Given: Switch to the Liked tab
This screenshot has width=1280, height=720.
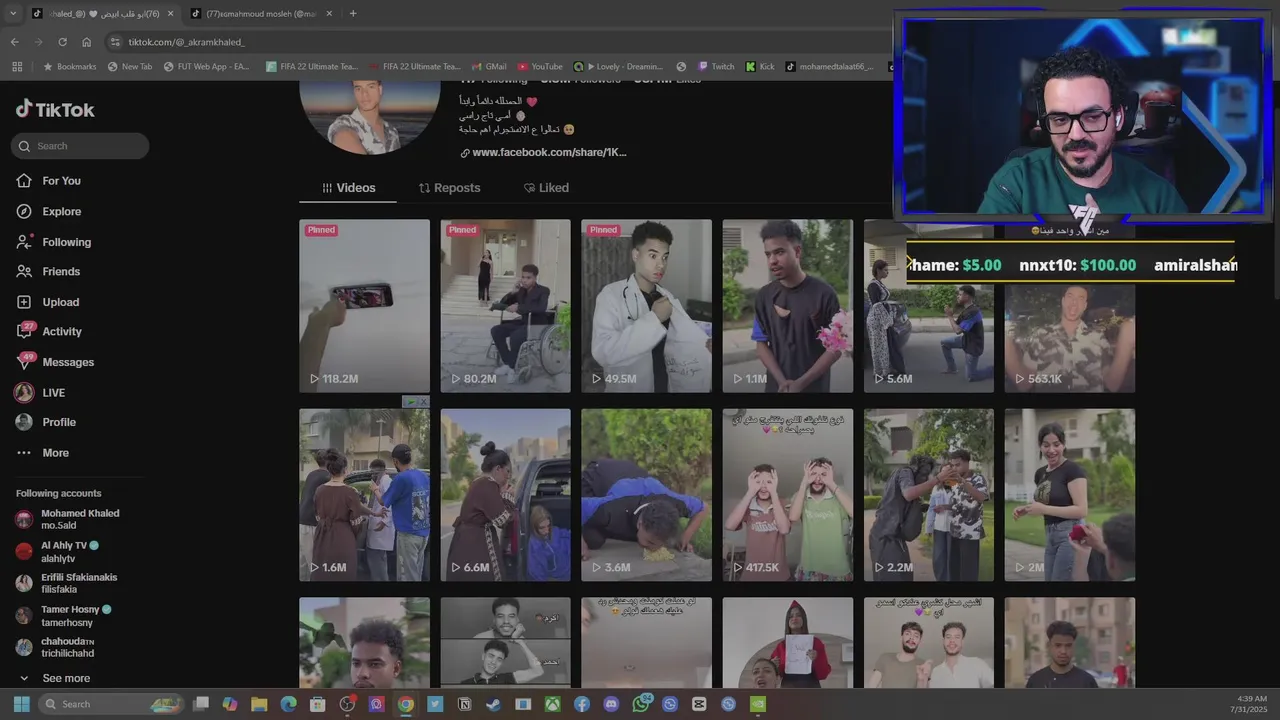Looking at the screenshot, I should 546,188.
